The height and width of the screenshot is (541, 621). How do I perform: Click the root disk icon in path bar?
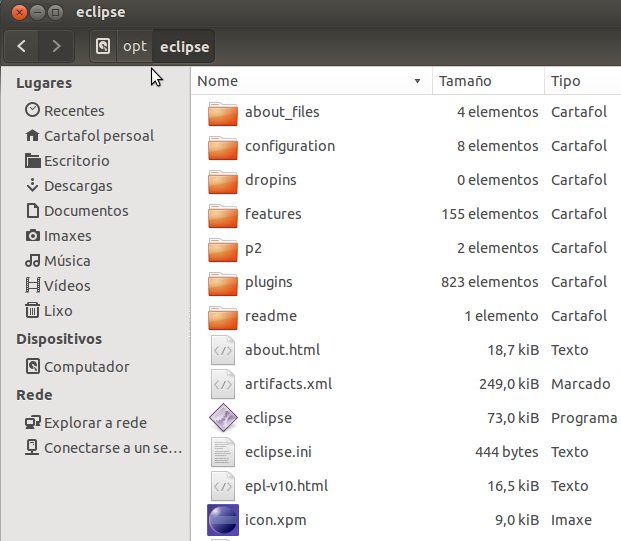coord(103,46)
